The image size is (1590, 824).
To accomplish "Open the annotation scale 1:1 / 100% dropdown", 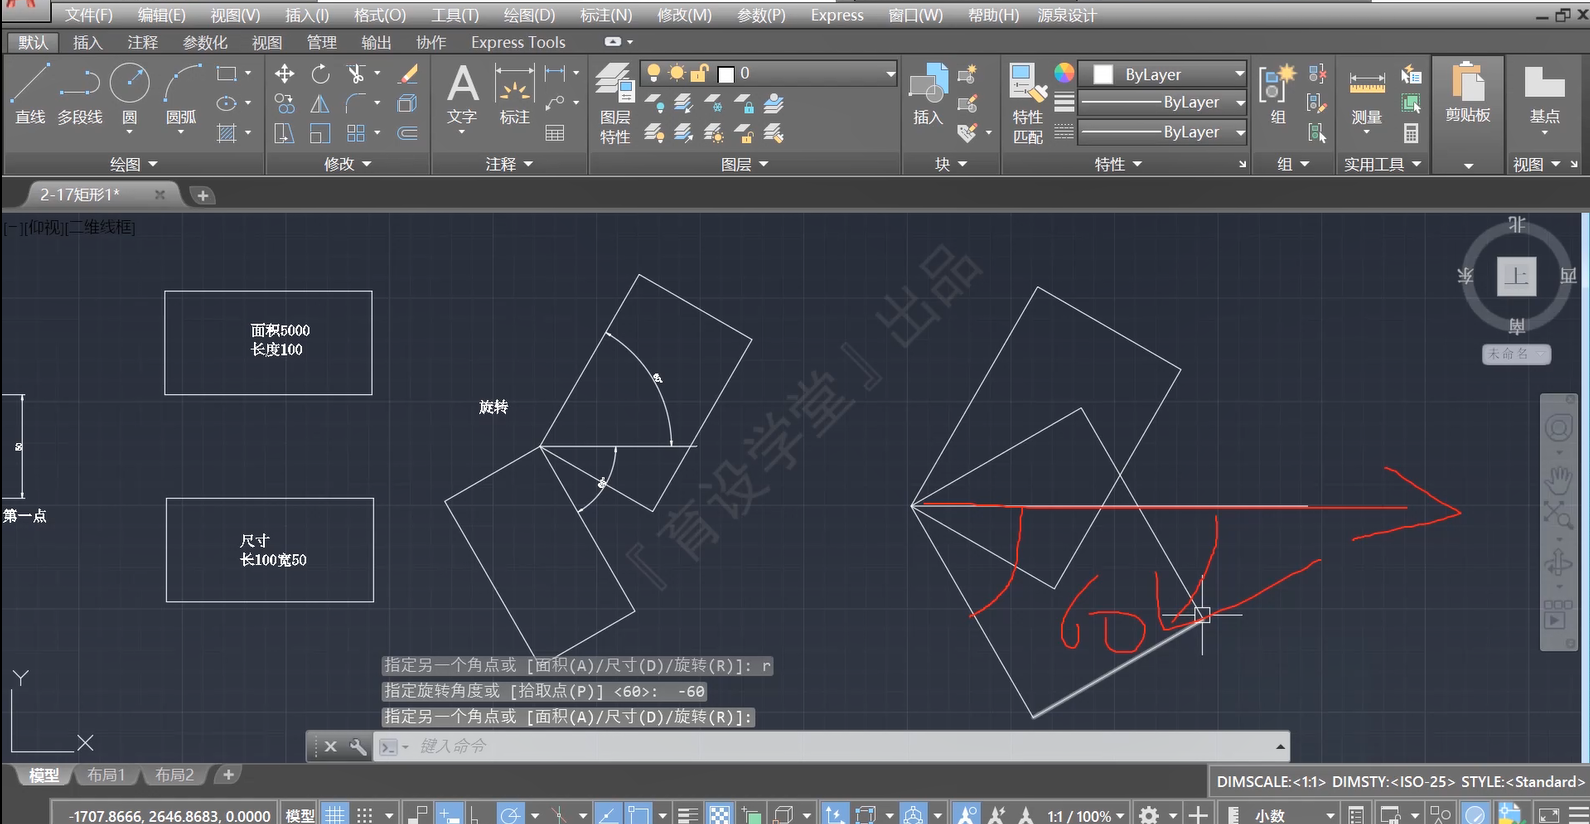I will 1086,816.
